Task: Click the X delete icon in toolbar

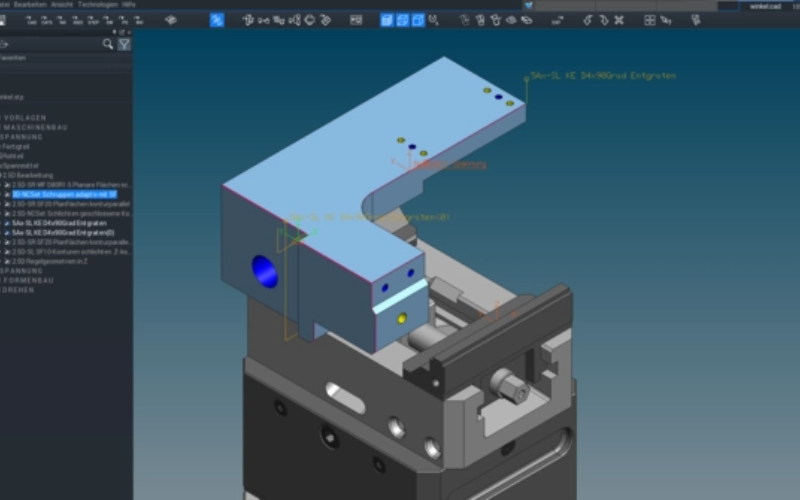Action: pos(619,20)
